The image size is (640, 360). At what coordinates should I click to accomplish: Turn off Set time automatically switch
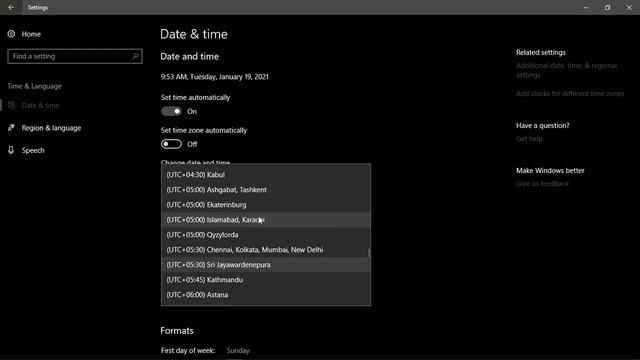tap(171, 111)
